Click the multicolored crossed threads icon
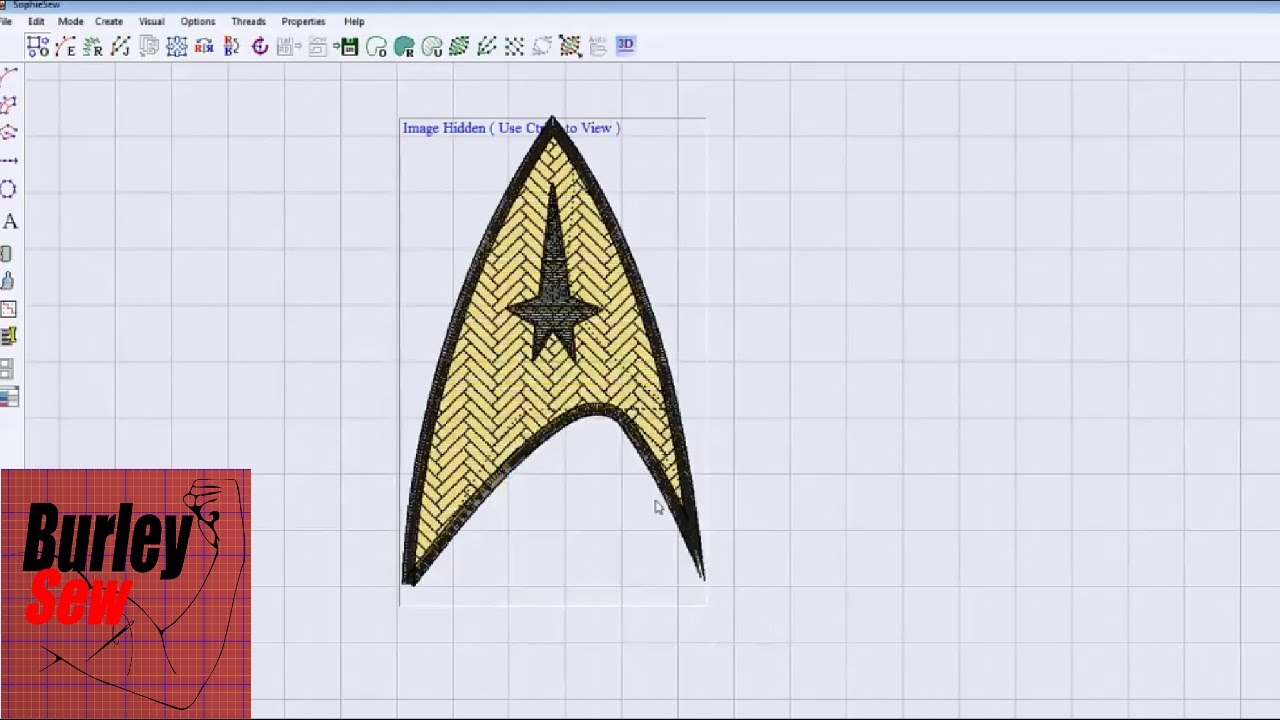 coord(570,46)
